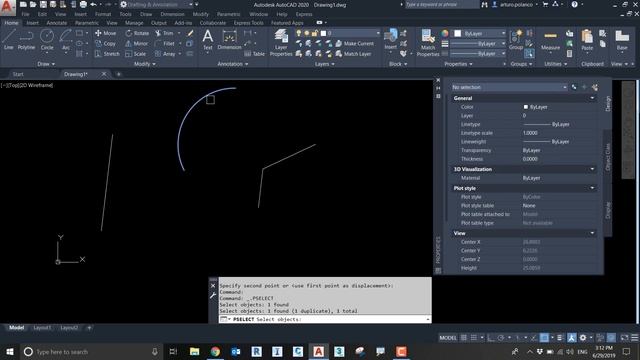The height and width of the screenshot is (360, 640).
Task: Open the Parametric ribbon tab
Action: click(87, 23)
